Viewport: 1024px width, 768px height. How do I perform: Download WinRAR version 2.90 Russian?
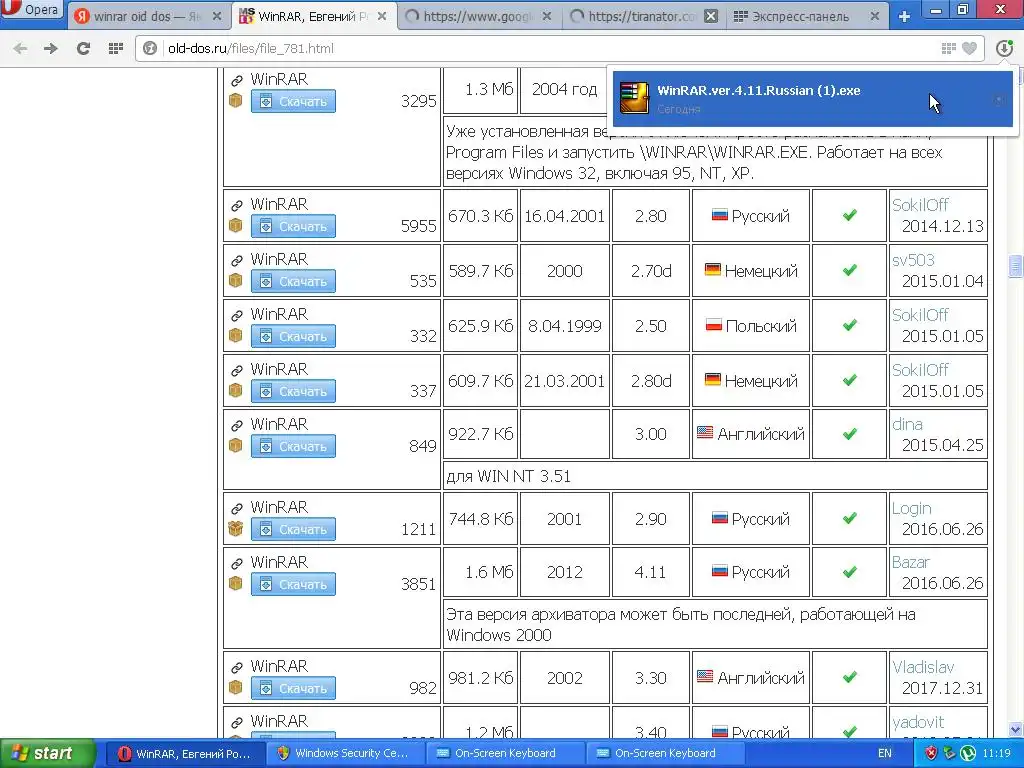tap(293, 529)
